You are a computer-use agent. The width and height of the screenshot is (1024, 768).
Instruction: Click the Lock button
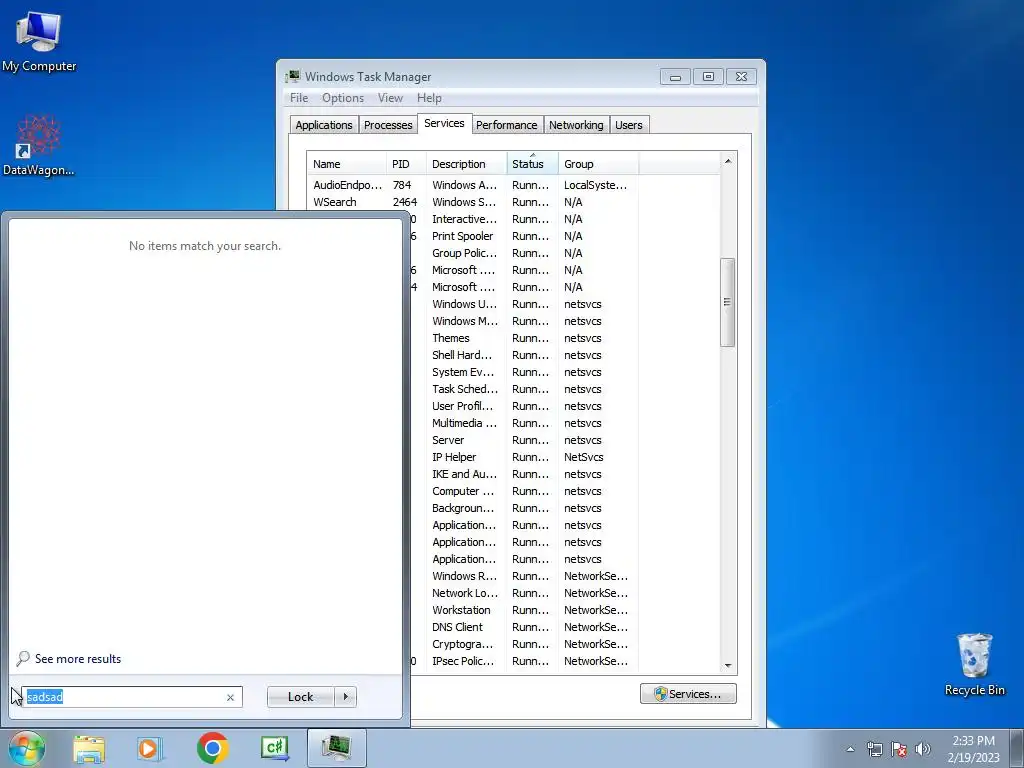point(300,697)
